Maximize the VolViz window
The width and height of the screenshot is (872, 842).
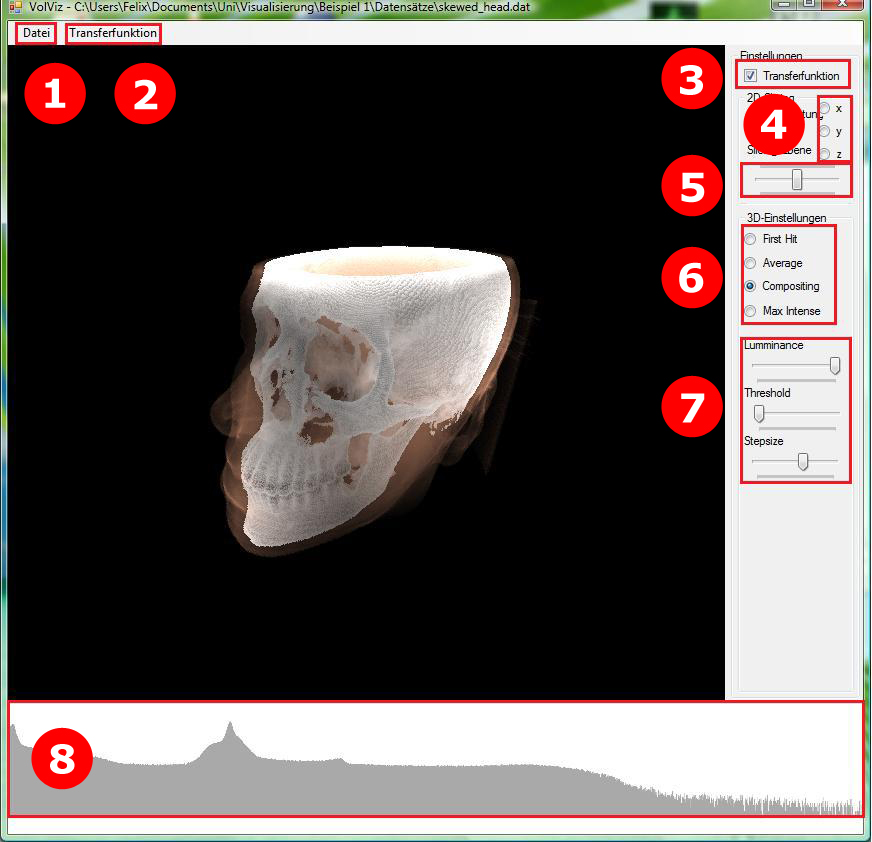(808, 4)
